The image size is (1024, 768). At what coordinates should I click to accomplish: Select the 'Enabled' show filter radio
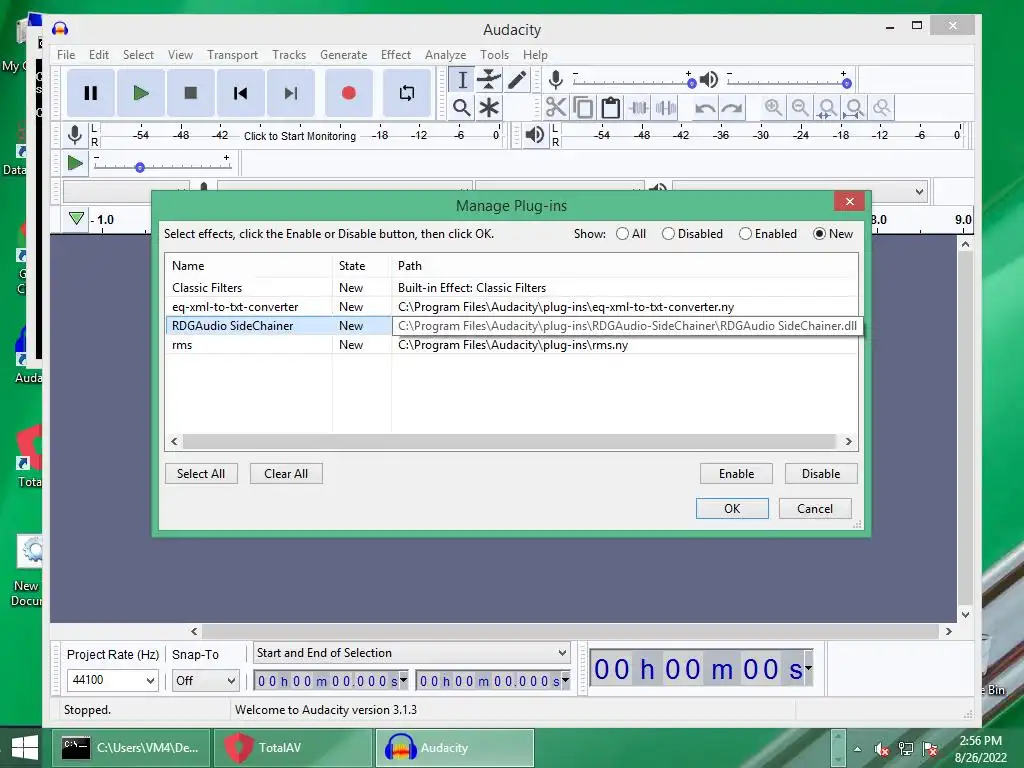coord(745,234)
